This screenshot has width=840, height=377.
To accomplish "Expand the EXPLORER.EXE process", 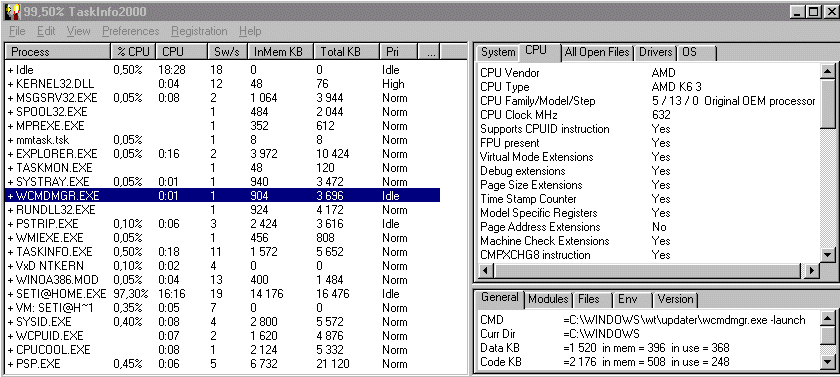I will coord(11,154).
